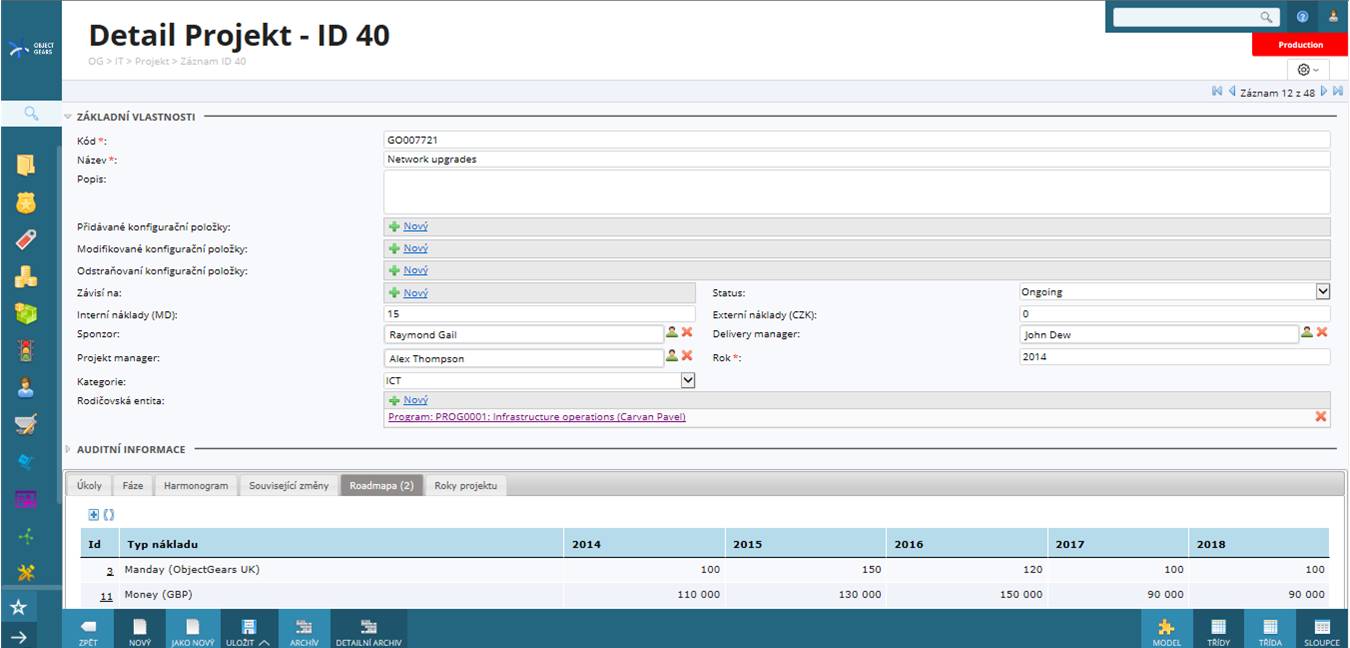Viewport: 1350px width, 648px height.
Task: Click the Třída button
Action: coord(1271,630)
